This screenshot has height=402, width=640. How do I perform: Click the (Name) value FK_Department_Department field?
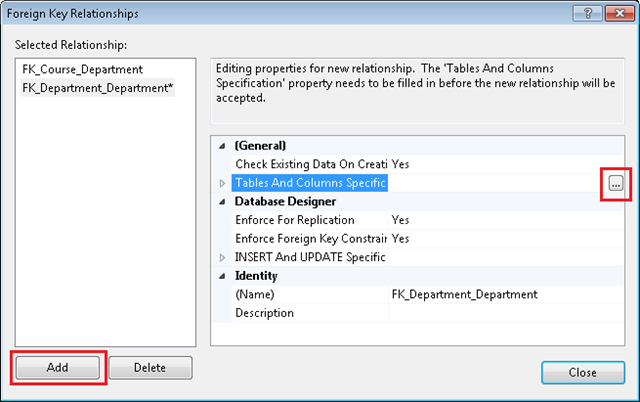500,295
